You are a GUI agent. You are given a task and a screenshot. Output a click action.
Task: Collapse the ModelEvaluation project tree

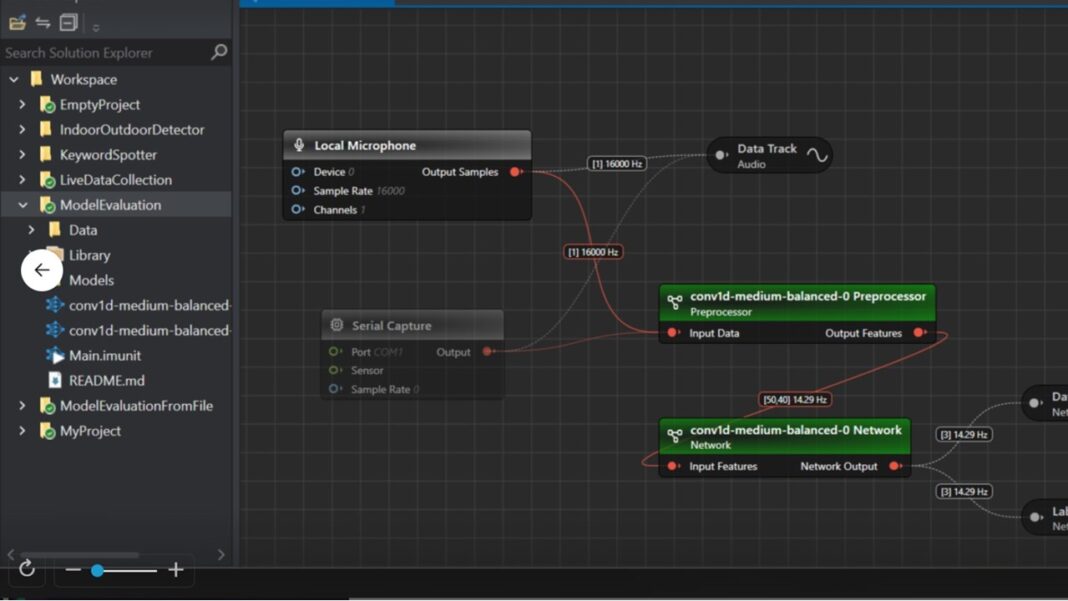coord(23,205)
